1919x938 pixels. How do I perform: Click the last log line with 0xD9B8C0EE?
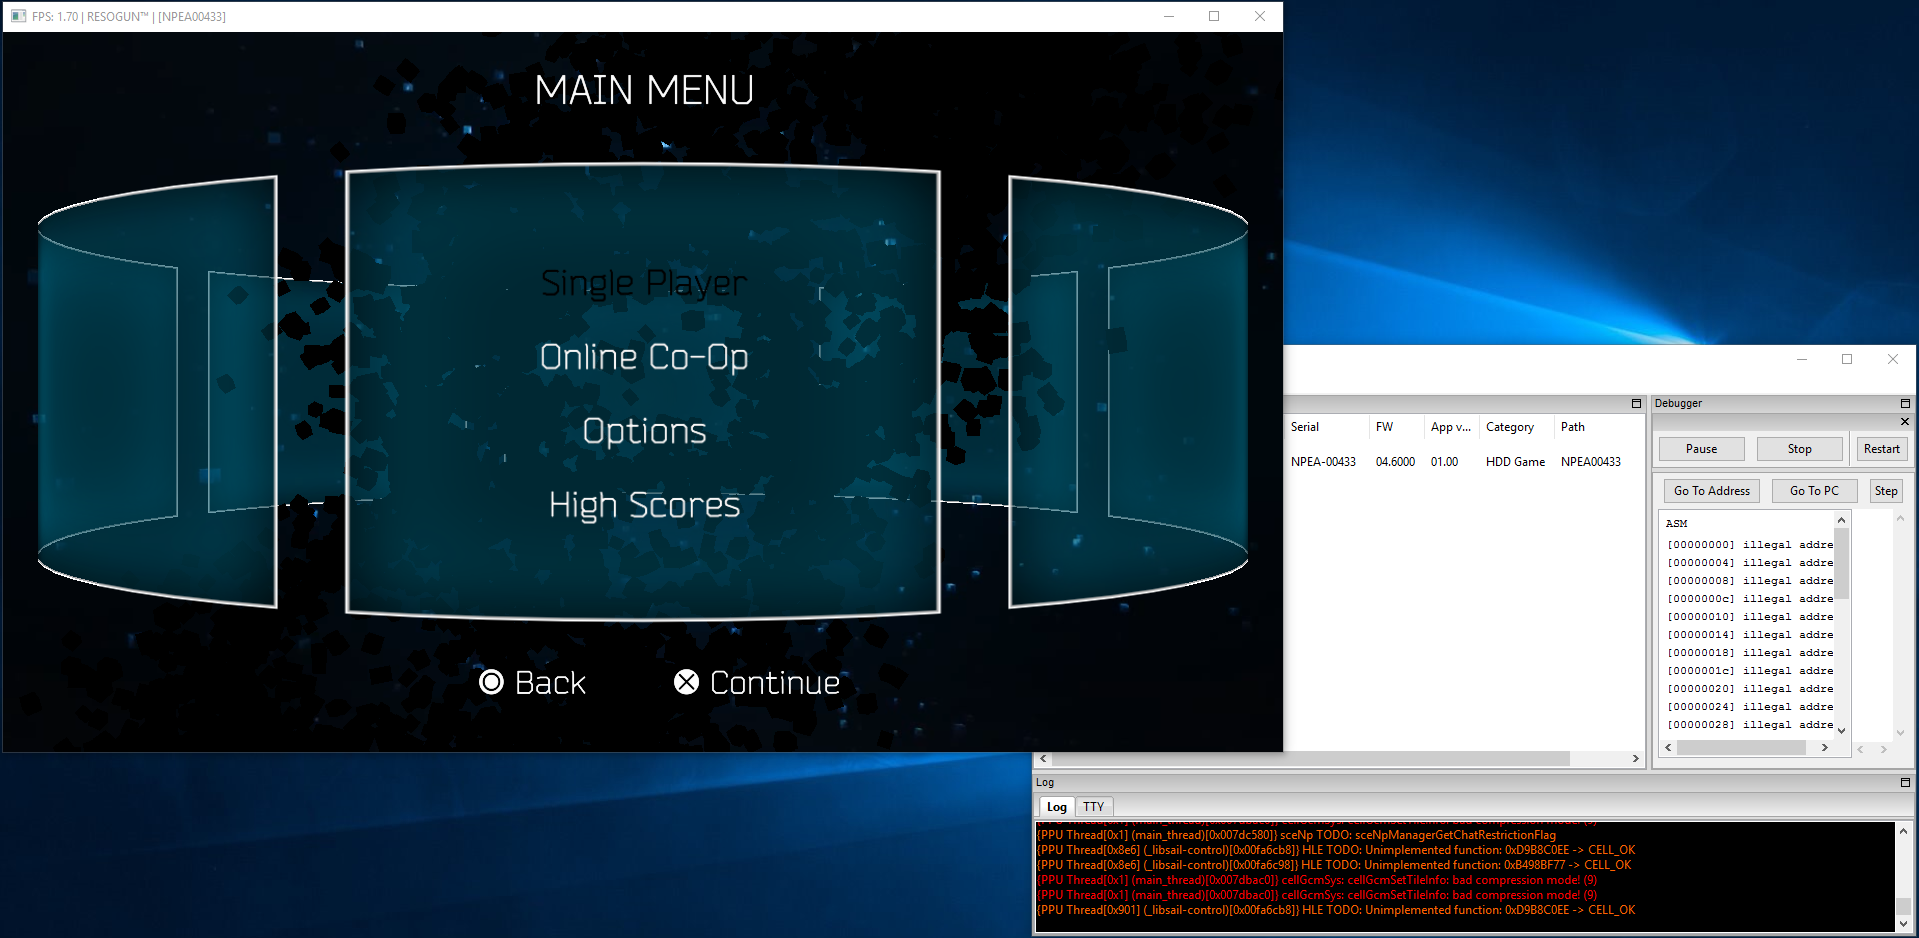click(1336, 910)
